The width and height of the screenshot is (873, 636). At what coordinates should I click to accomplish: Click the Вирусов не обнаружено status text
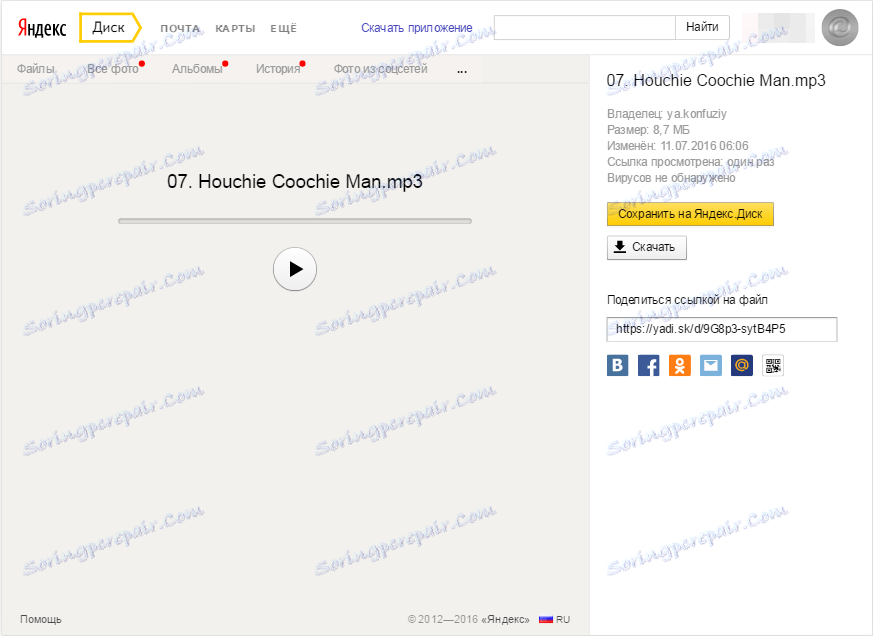click(671, 178)
